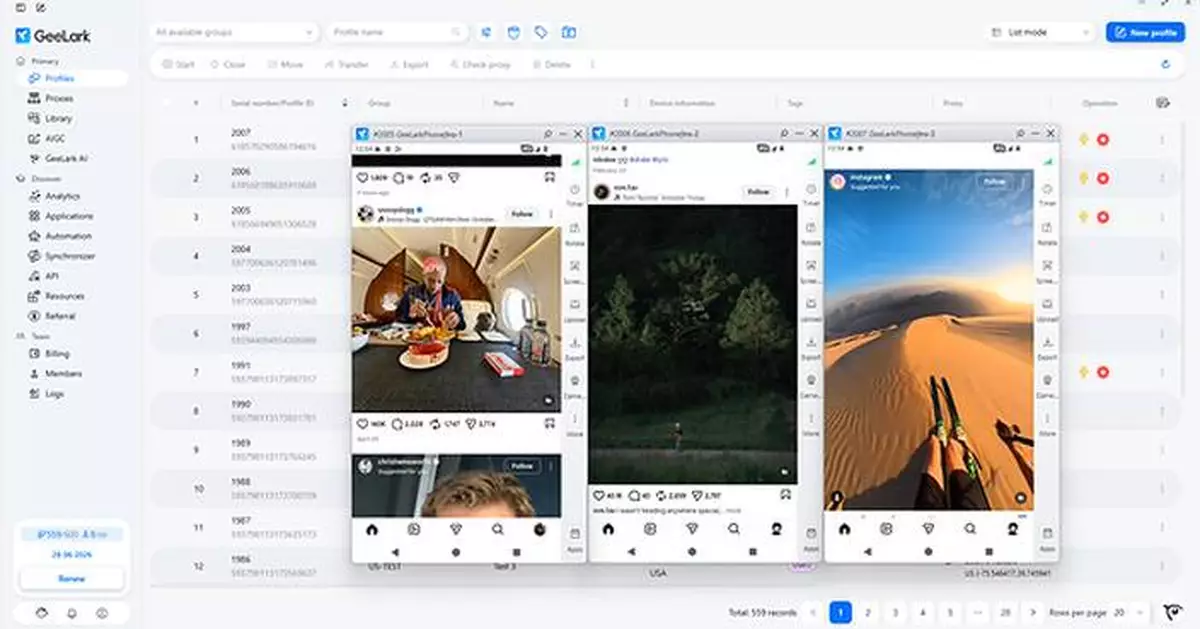Viewport: 1200px width, 629px height.
Task: Click Android back button in GeeLarkPhone 1 window
Action: (395, 551)
